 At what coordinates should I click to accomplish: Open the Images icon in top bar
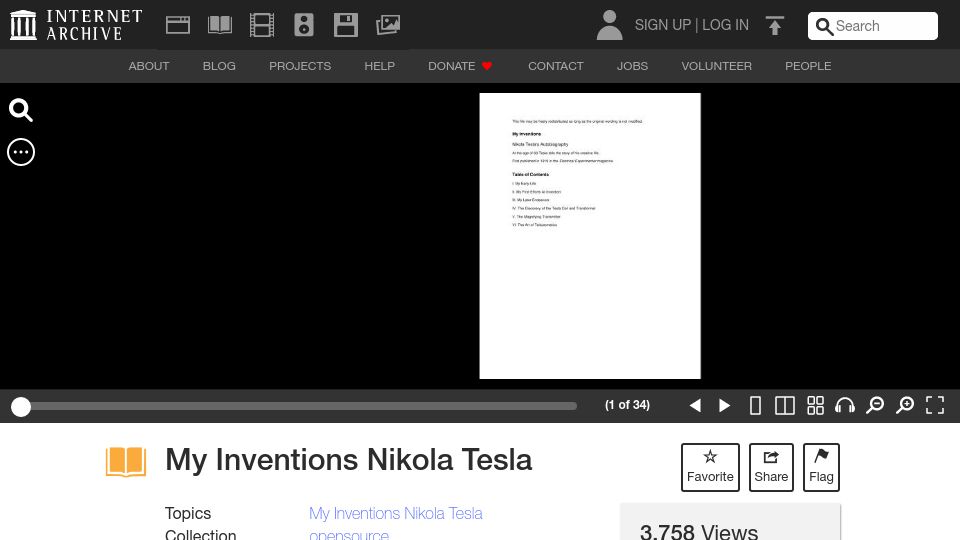[388, 25]
